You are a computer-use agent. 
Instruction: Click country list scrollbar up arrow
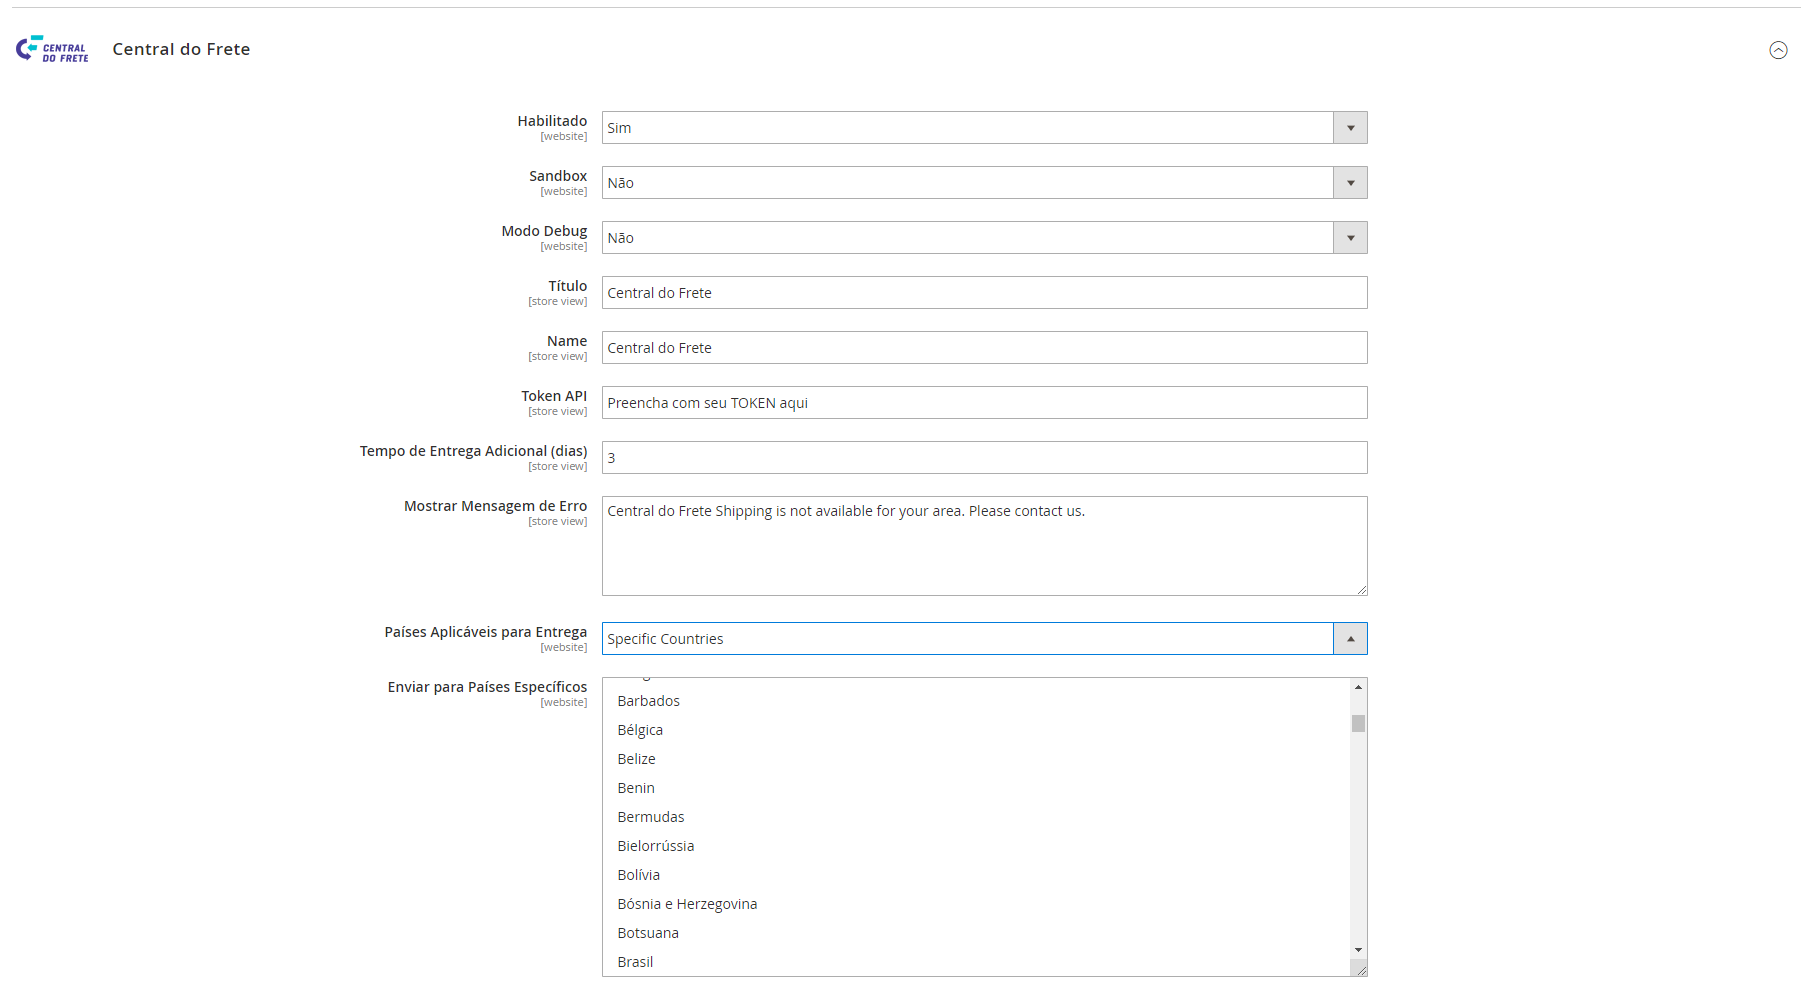pyautogui.click(x=1358, y=687)
